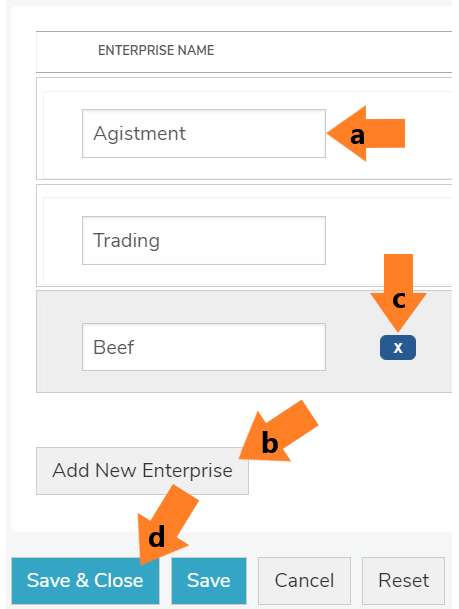
Task: Click the orange down arrow labeled c
Action: coord(398,293)
